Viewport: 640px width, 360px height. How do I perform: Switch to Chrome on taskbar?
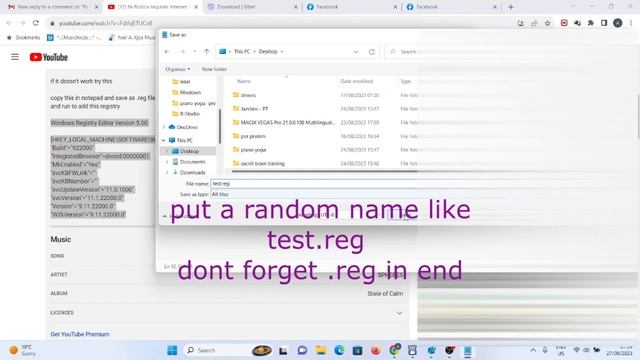tap(394, 350)
